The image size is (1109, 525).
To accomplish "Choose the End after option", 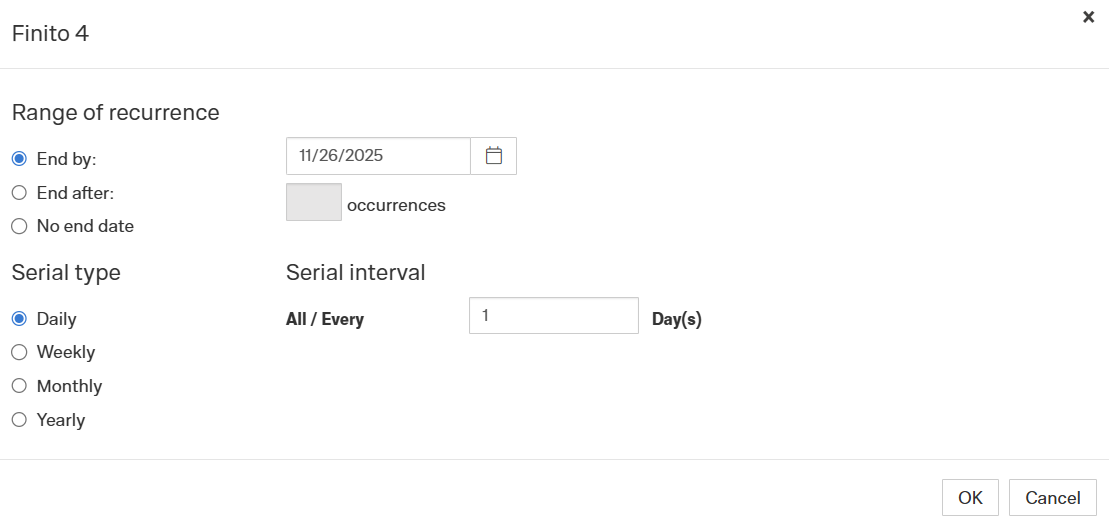I will pos(19,193).
